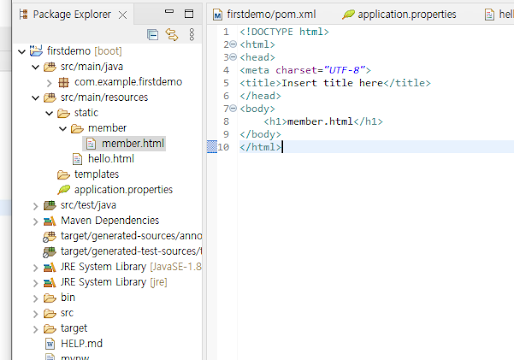The image size is (514, 360).
Task: Place cursor in 'Insert title here' text
Action: [332, 83]
